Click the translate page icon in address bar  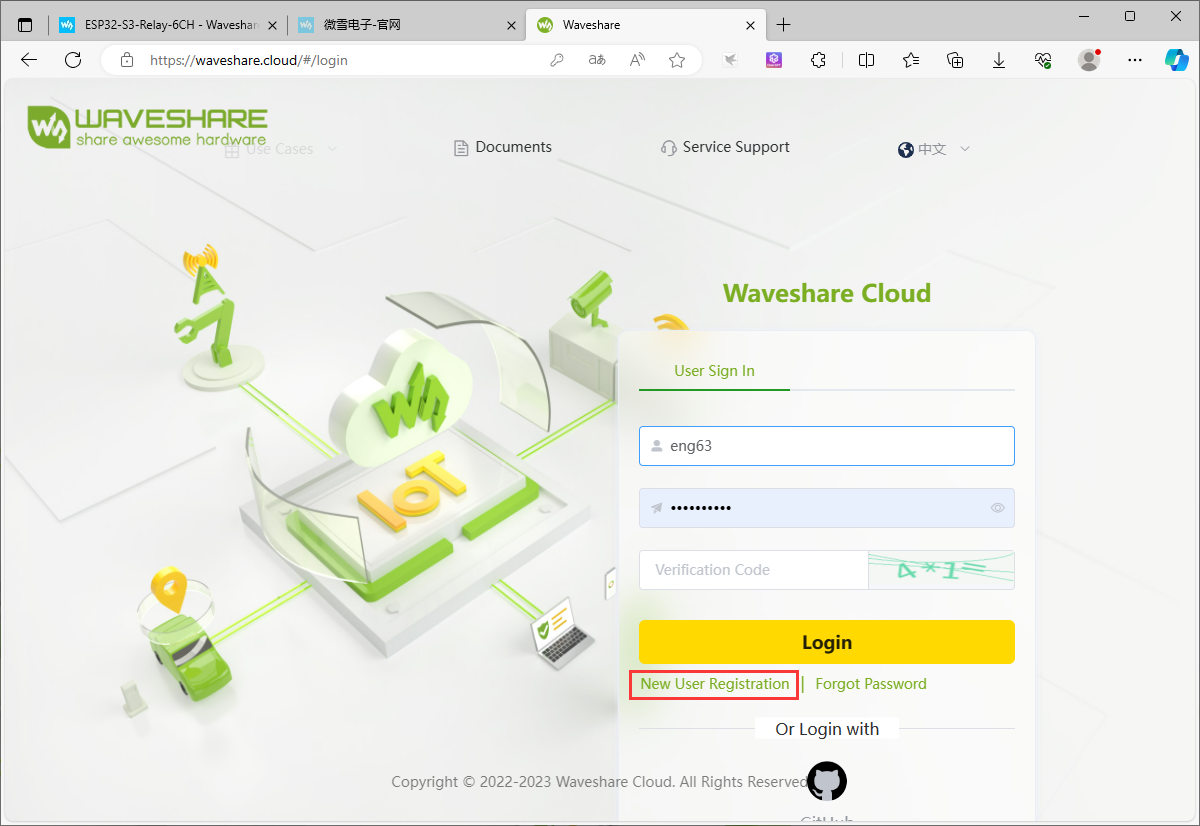[597, 60]
